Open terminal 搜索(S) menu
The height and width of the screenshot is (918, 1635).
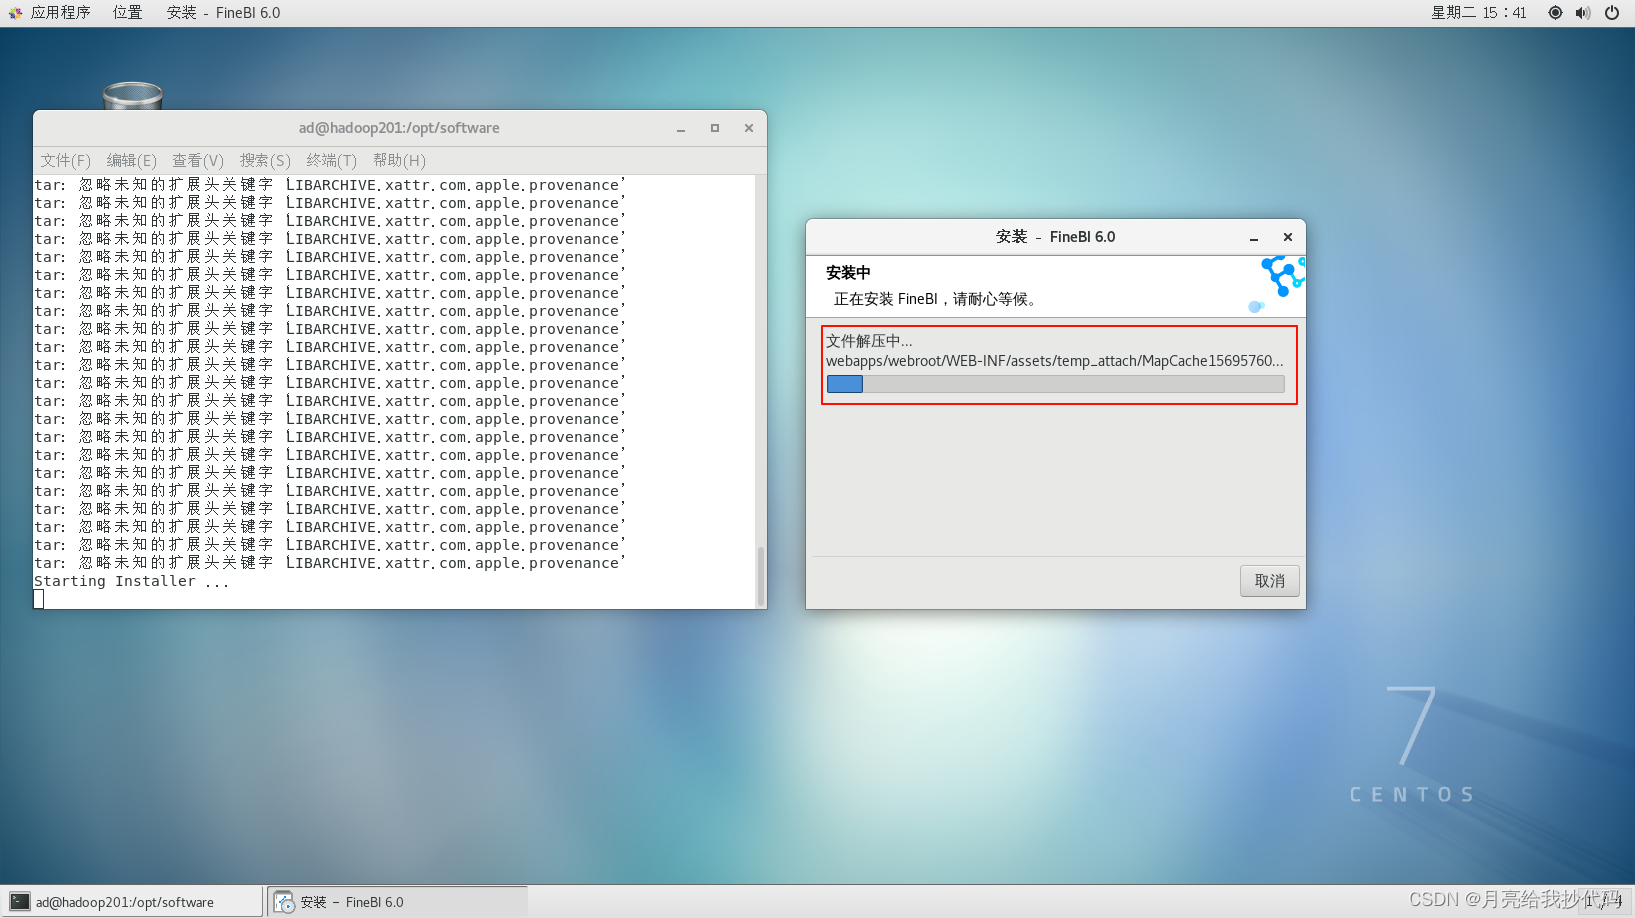[x=265, y=160]
